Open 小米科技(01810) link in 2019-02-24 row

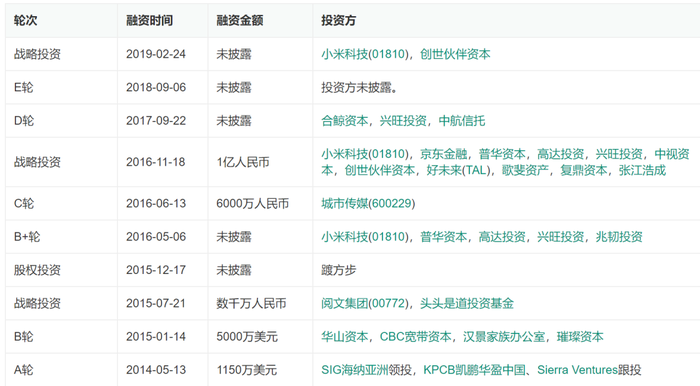tap(365, 54)
